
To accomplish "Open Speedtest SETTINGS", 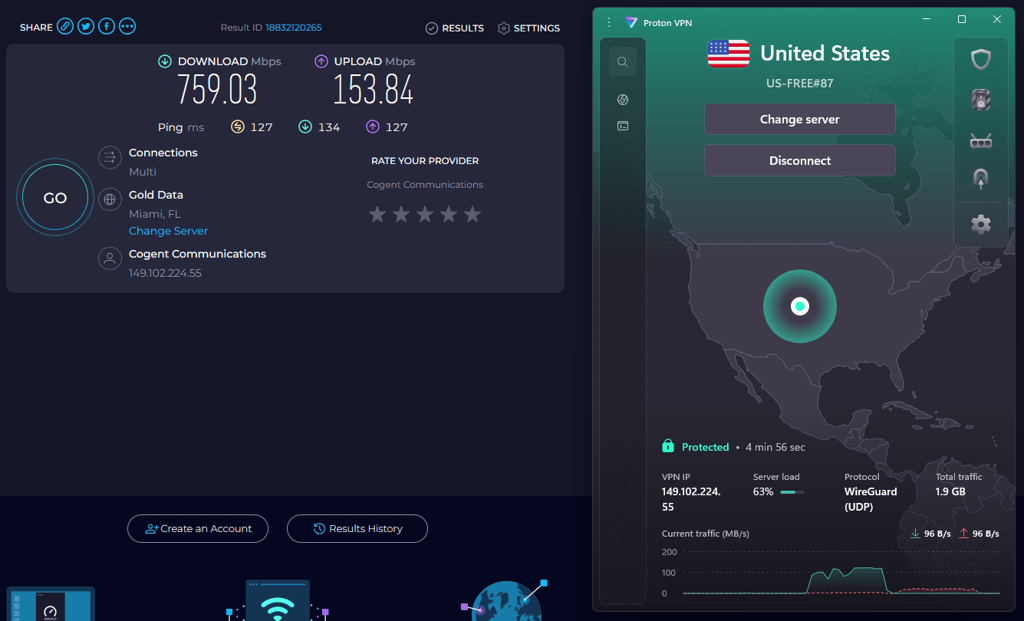I will pyautogui.click(x=528, y=28).
